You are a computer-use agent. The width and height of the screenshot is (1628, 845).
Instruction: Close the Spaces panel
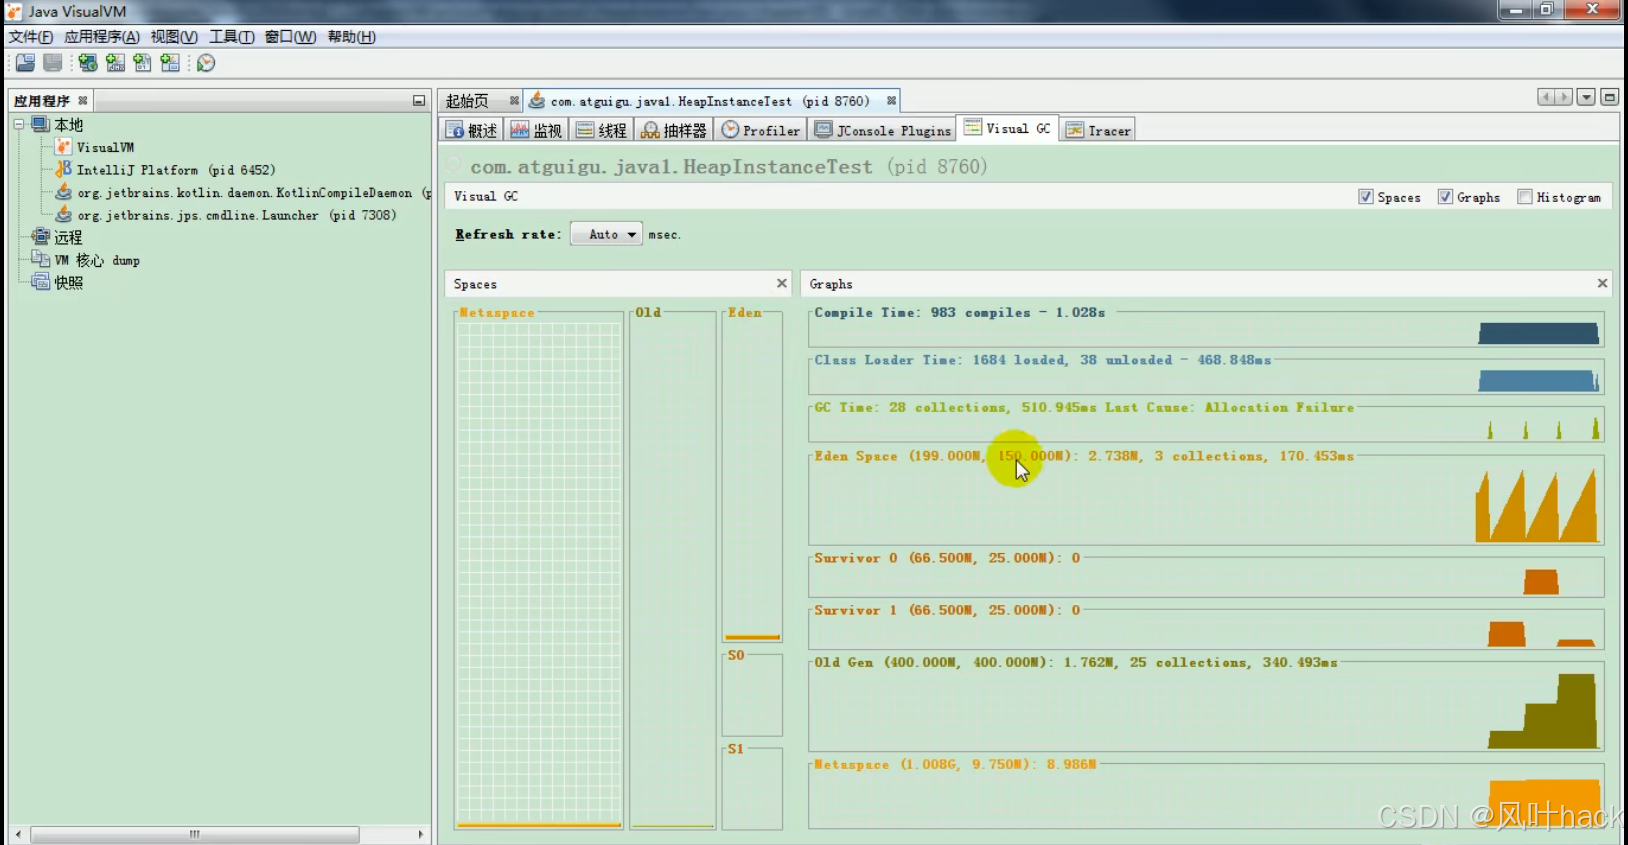point(782,284)
